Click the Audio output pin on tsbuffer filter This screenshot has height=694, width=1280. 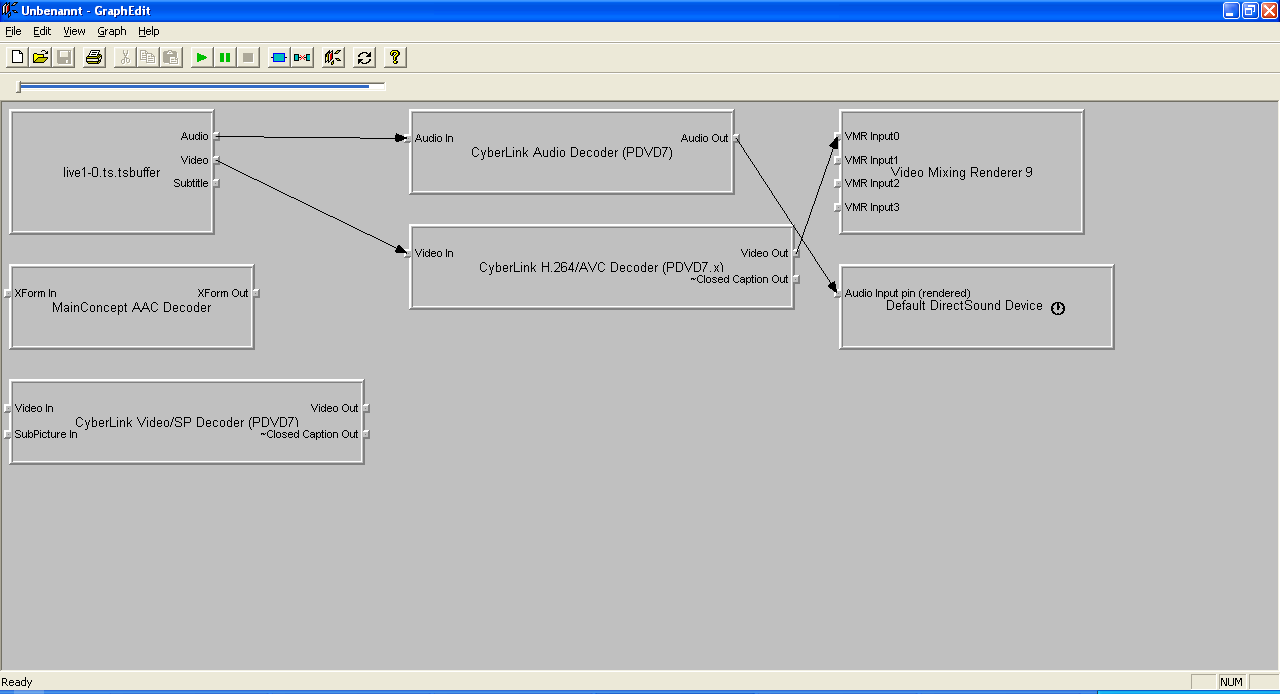point(215,136)
